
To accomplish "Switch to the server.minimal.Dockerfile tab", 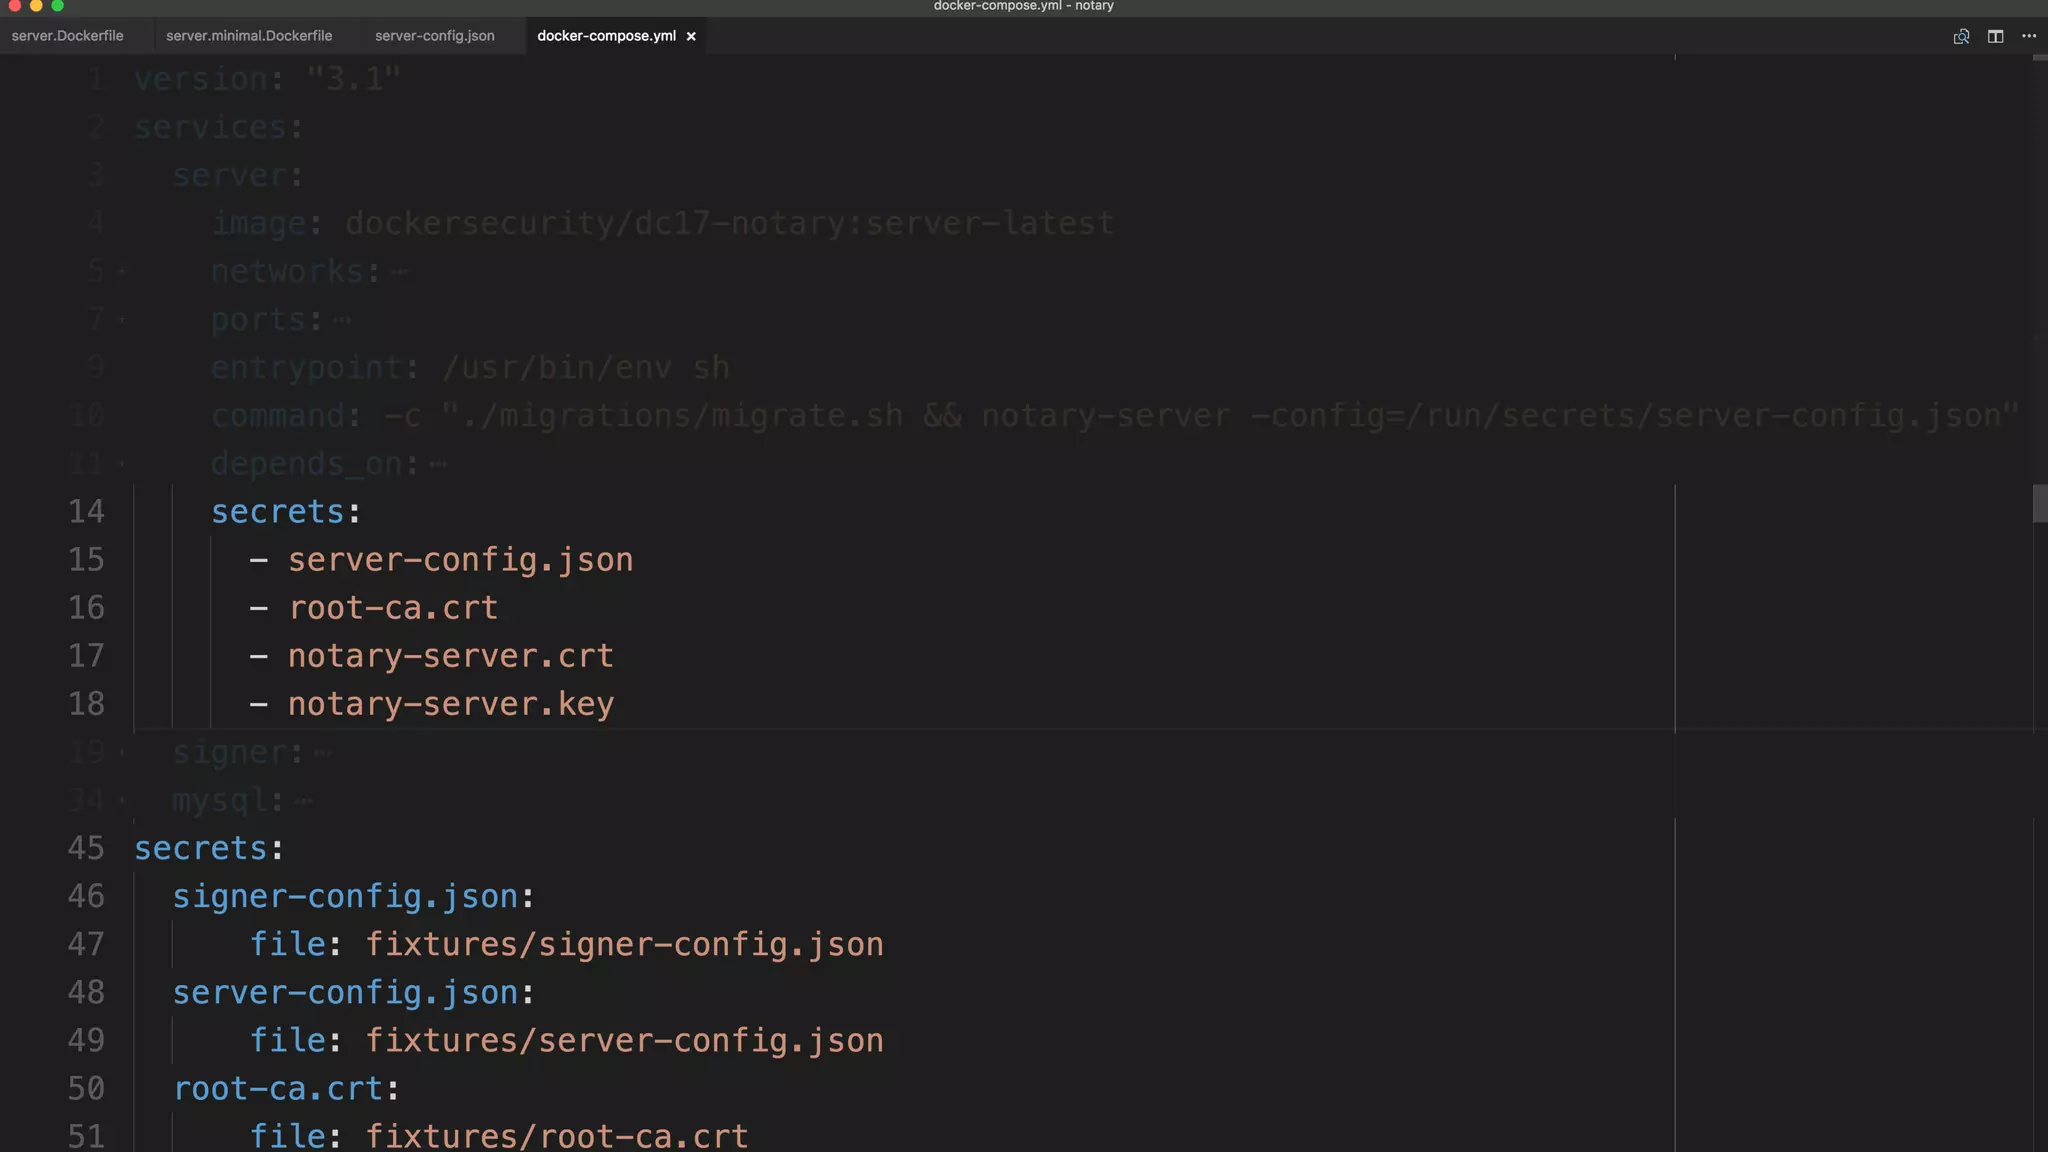I will pyautogui.click(x=249, y=36).
